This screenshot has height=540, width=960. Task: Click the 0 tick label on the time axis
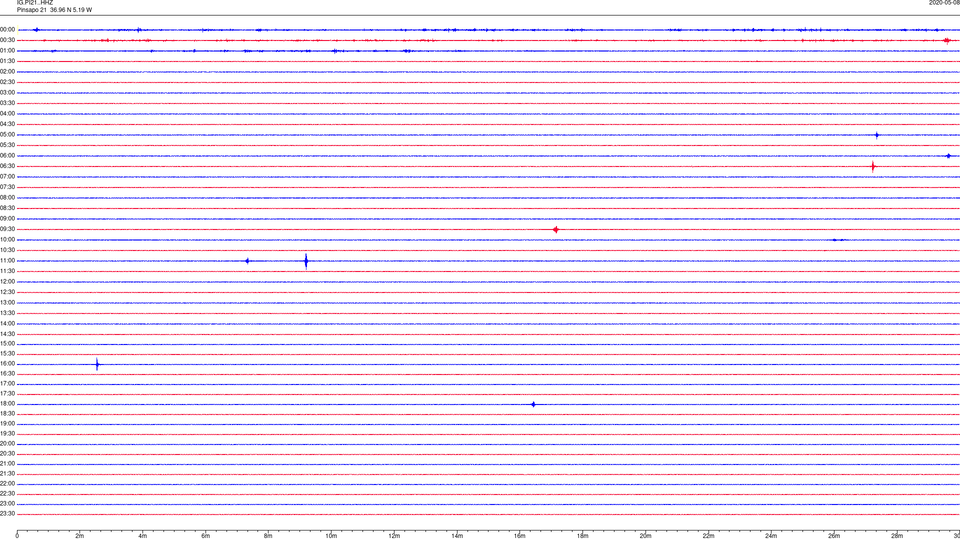pos(17,536)
